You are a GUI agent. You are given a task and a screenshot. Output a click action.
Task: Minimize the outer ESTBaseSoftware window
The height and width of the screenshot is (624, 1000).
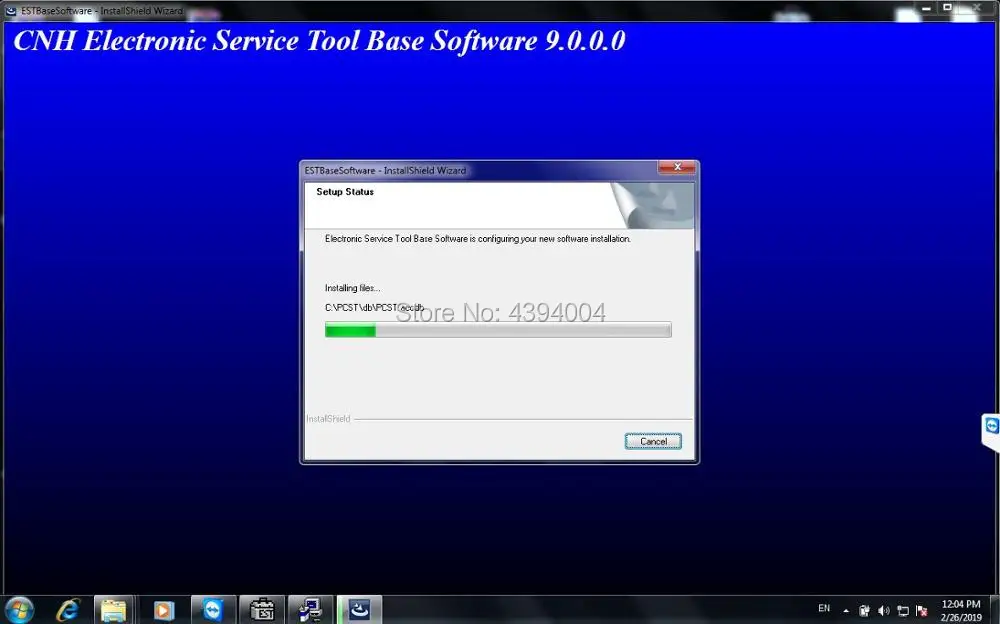click(x=926, y=8)
